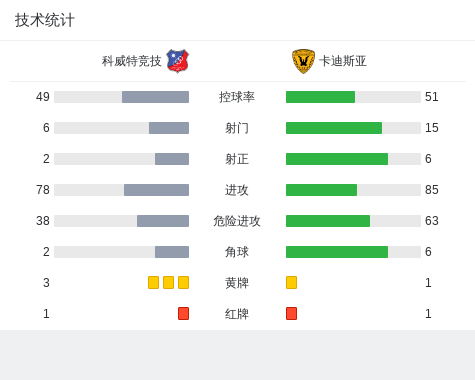Select the 红牌 row label
This screenshot has height=380, width=475.
(x=237, y=314)
